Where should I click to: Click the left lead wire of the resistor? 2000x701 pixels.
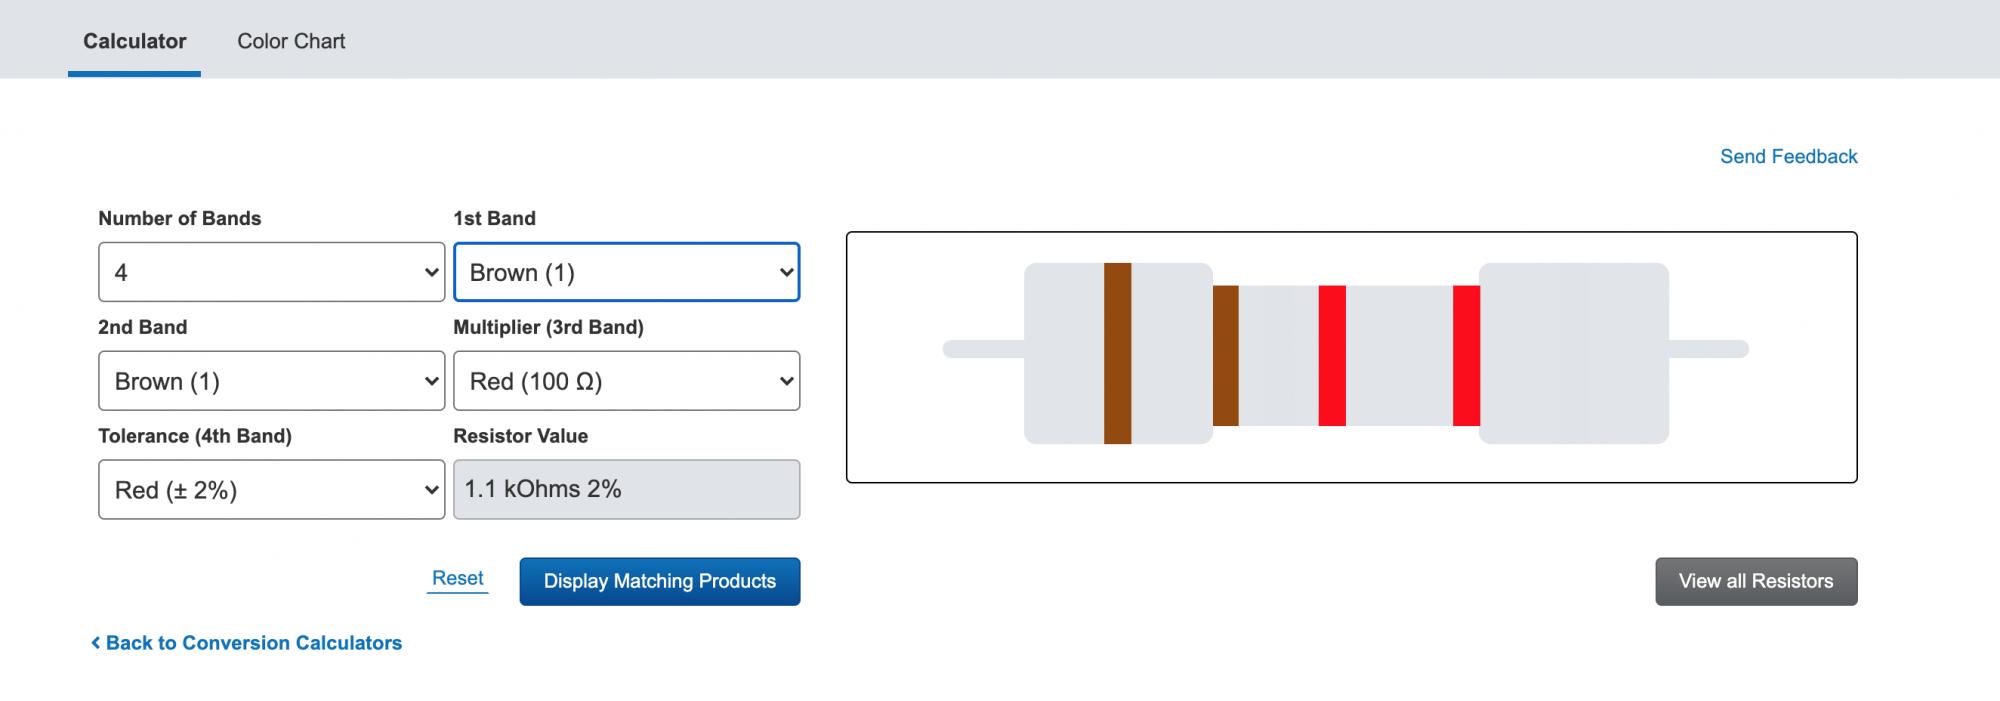tap(983, 349)
